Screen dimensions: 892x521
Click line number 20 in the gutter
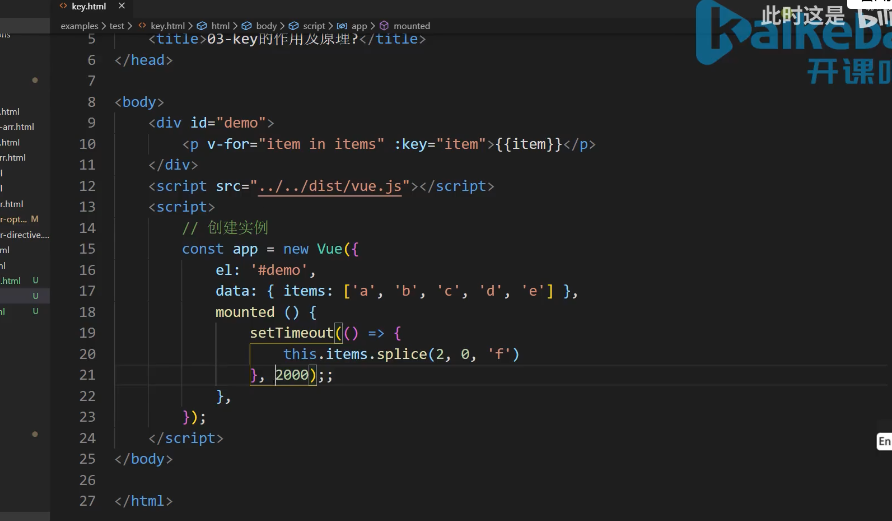(88, 354)
